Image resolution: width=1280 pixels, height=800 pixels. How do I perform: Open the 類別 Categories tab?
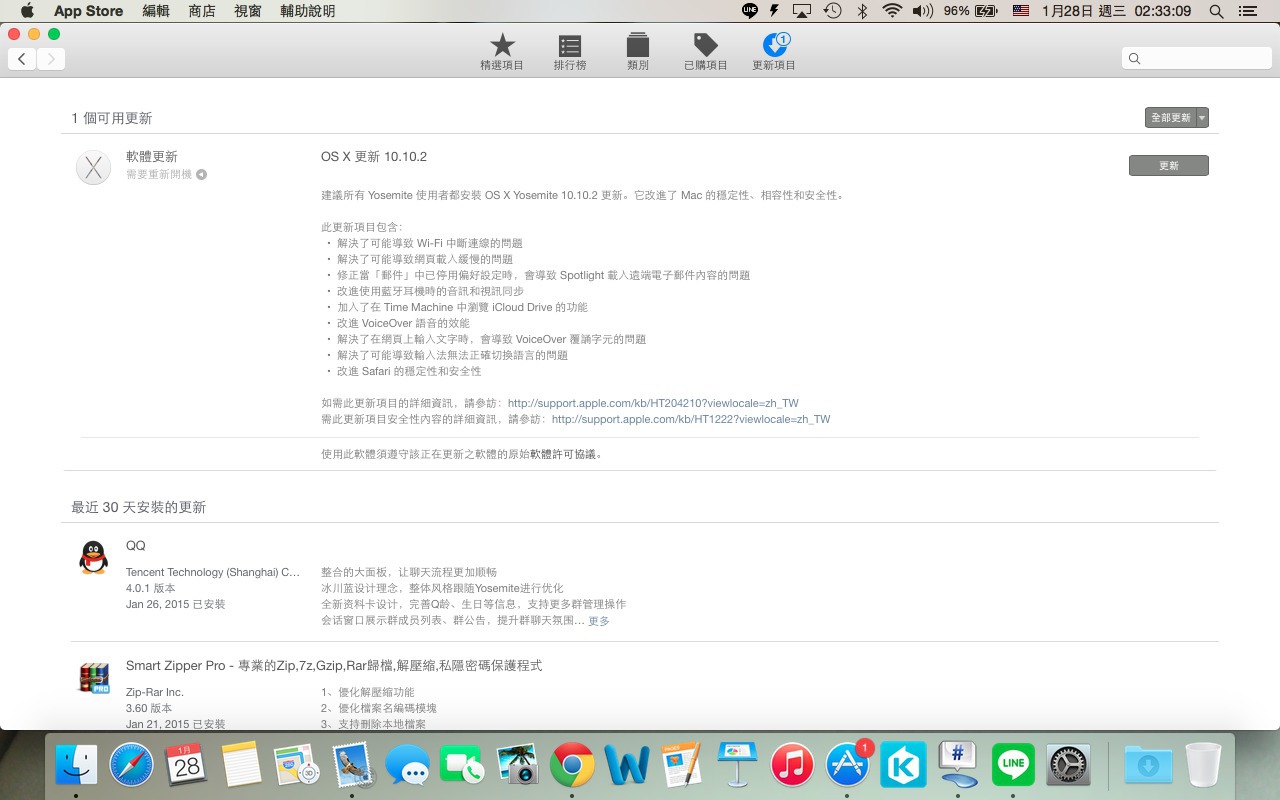(638, 51)
